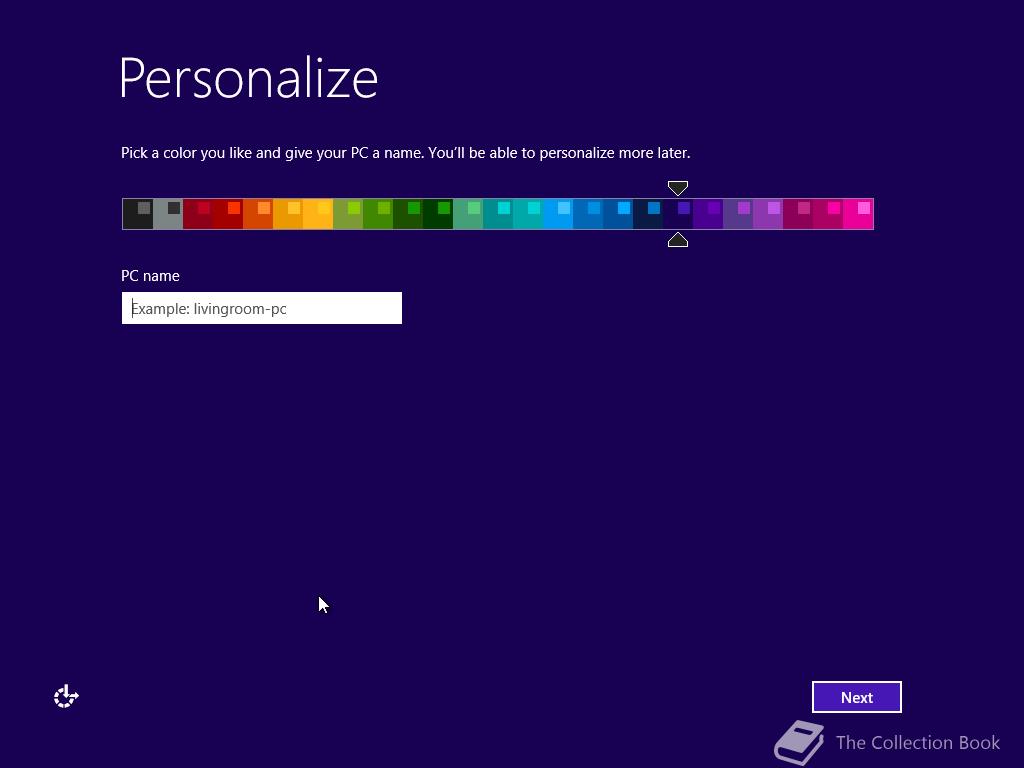The height and width of the screenshot is (768, 1024).
Task: Select the orchid purple swatch with lilac accent
Action: click(769, 214)
